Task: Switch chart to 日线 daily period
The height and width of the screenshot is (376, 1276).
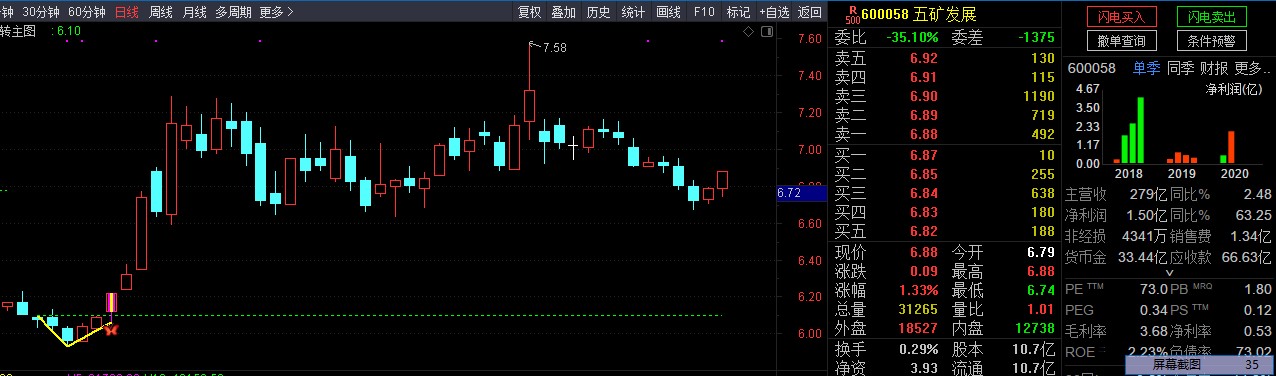Action: point(127,12)
